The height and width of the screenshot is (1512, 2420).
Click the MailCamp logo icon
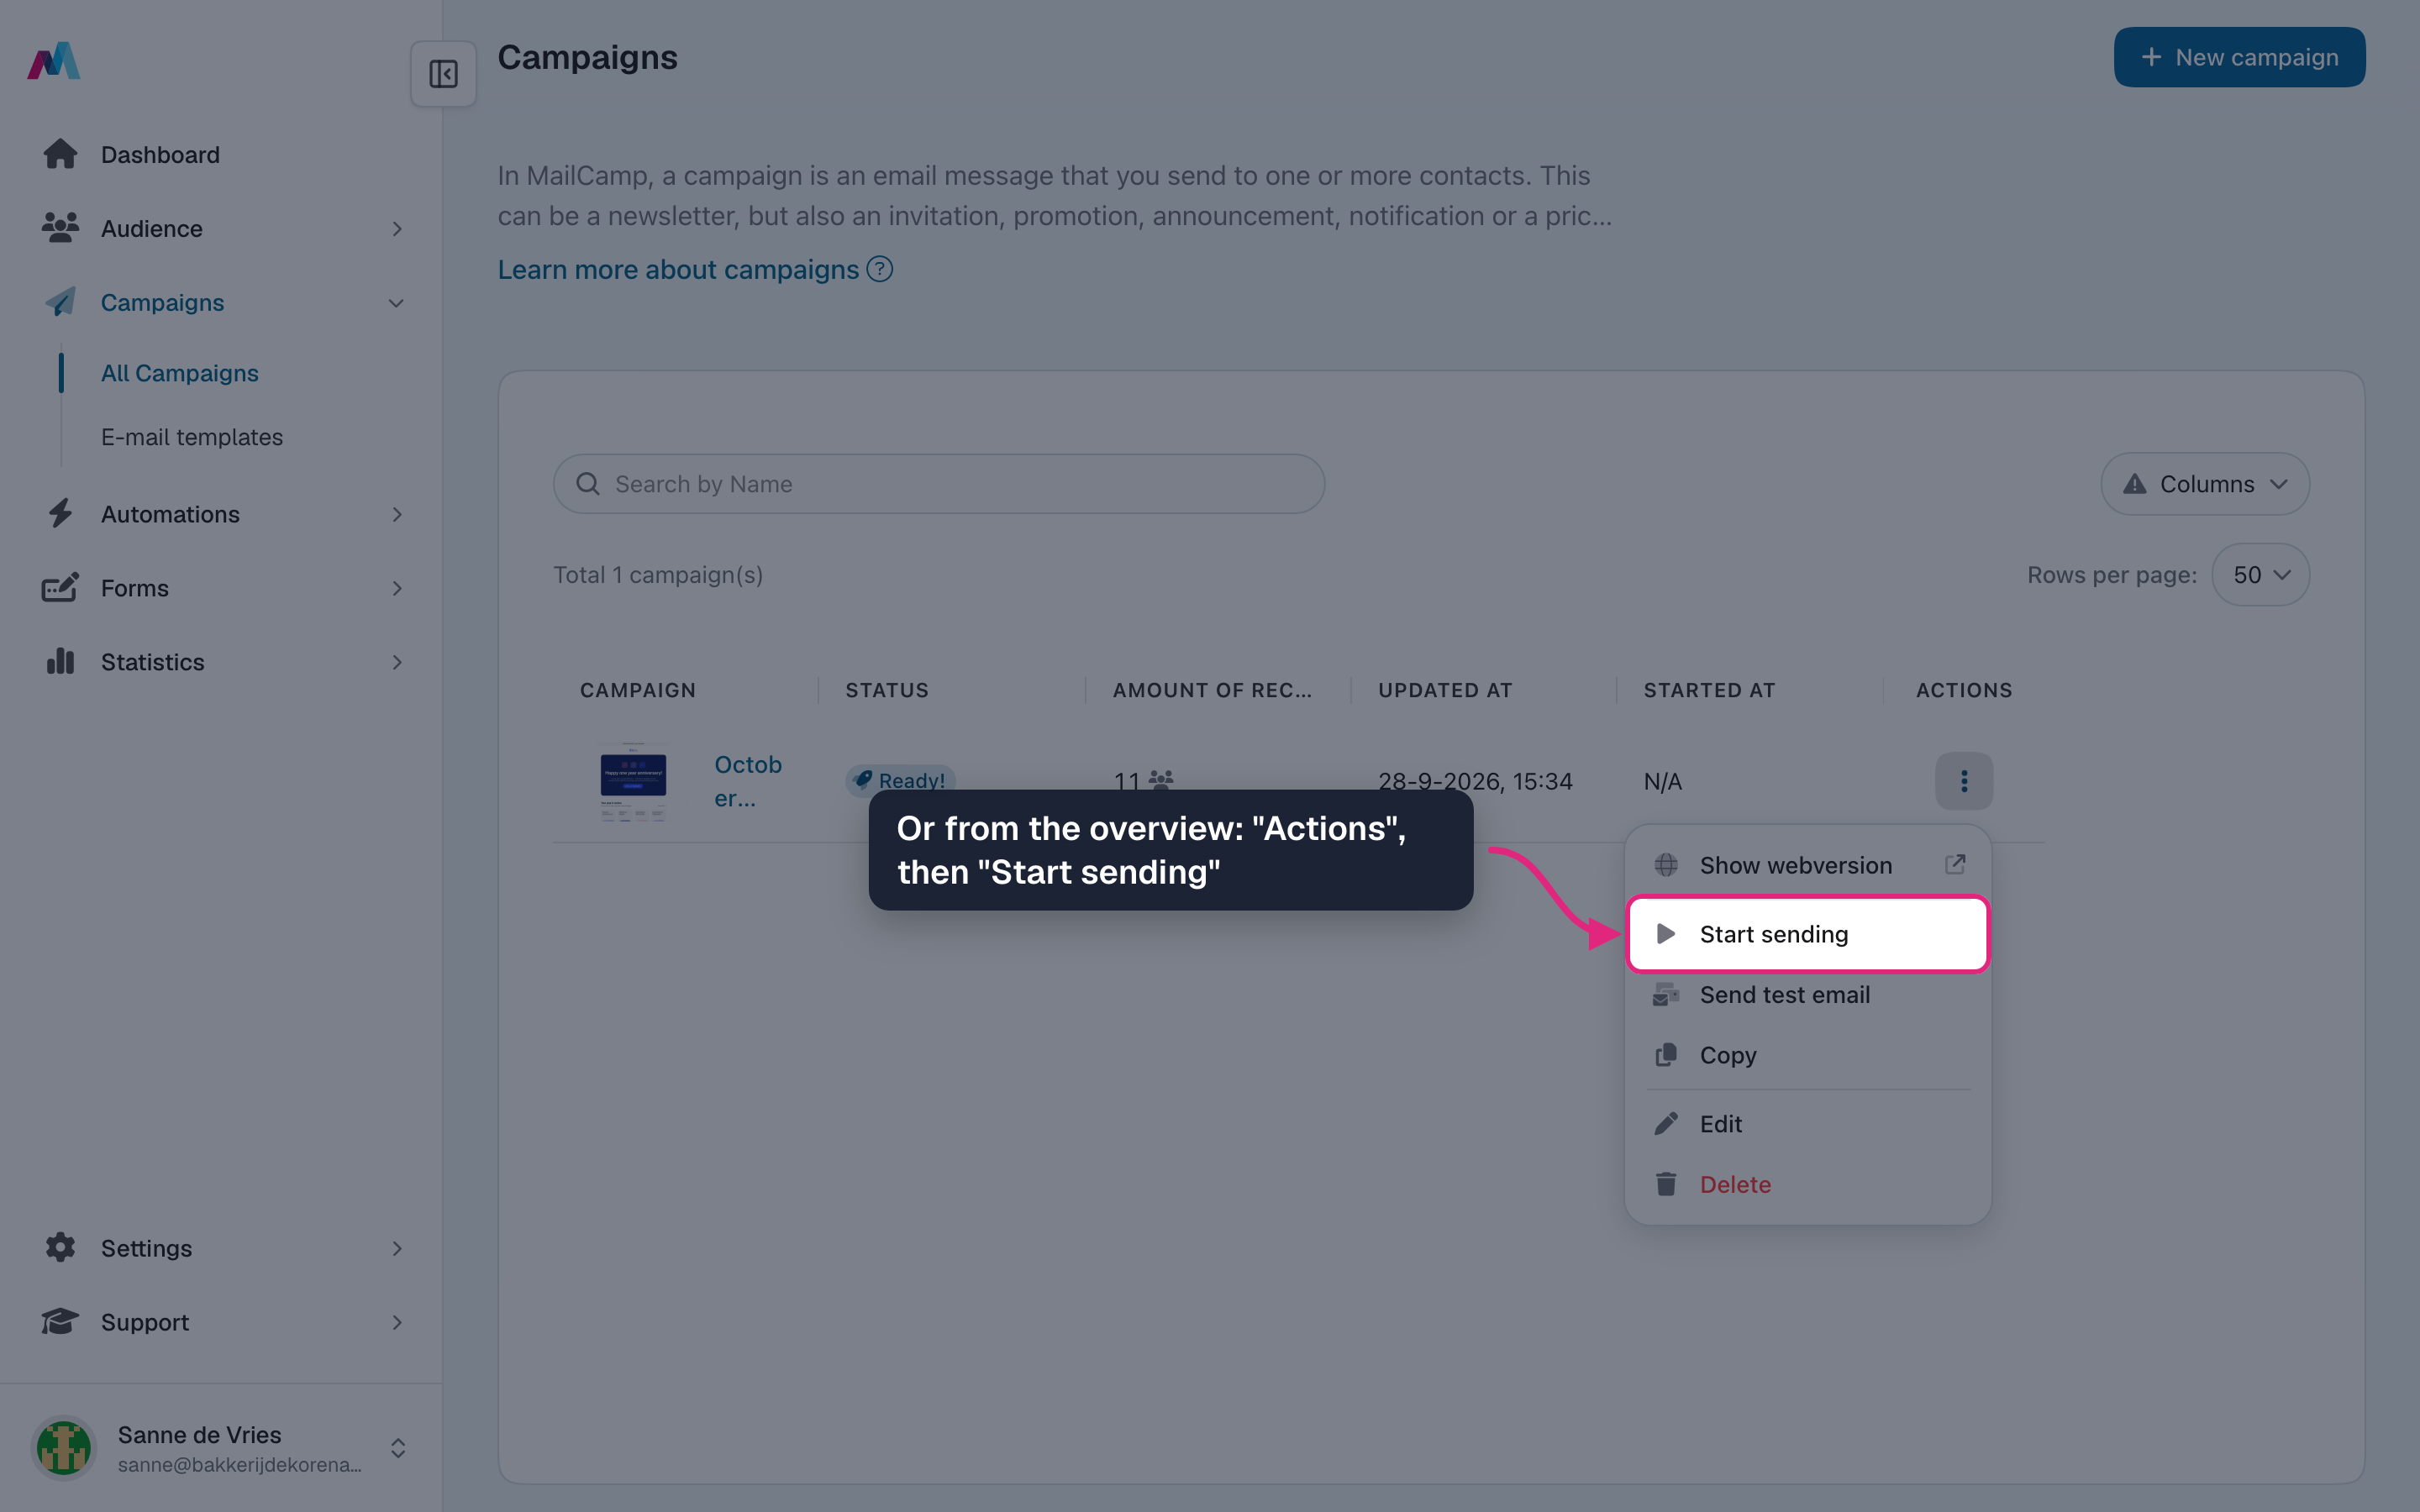(54, 60)
